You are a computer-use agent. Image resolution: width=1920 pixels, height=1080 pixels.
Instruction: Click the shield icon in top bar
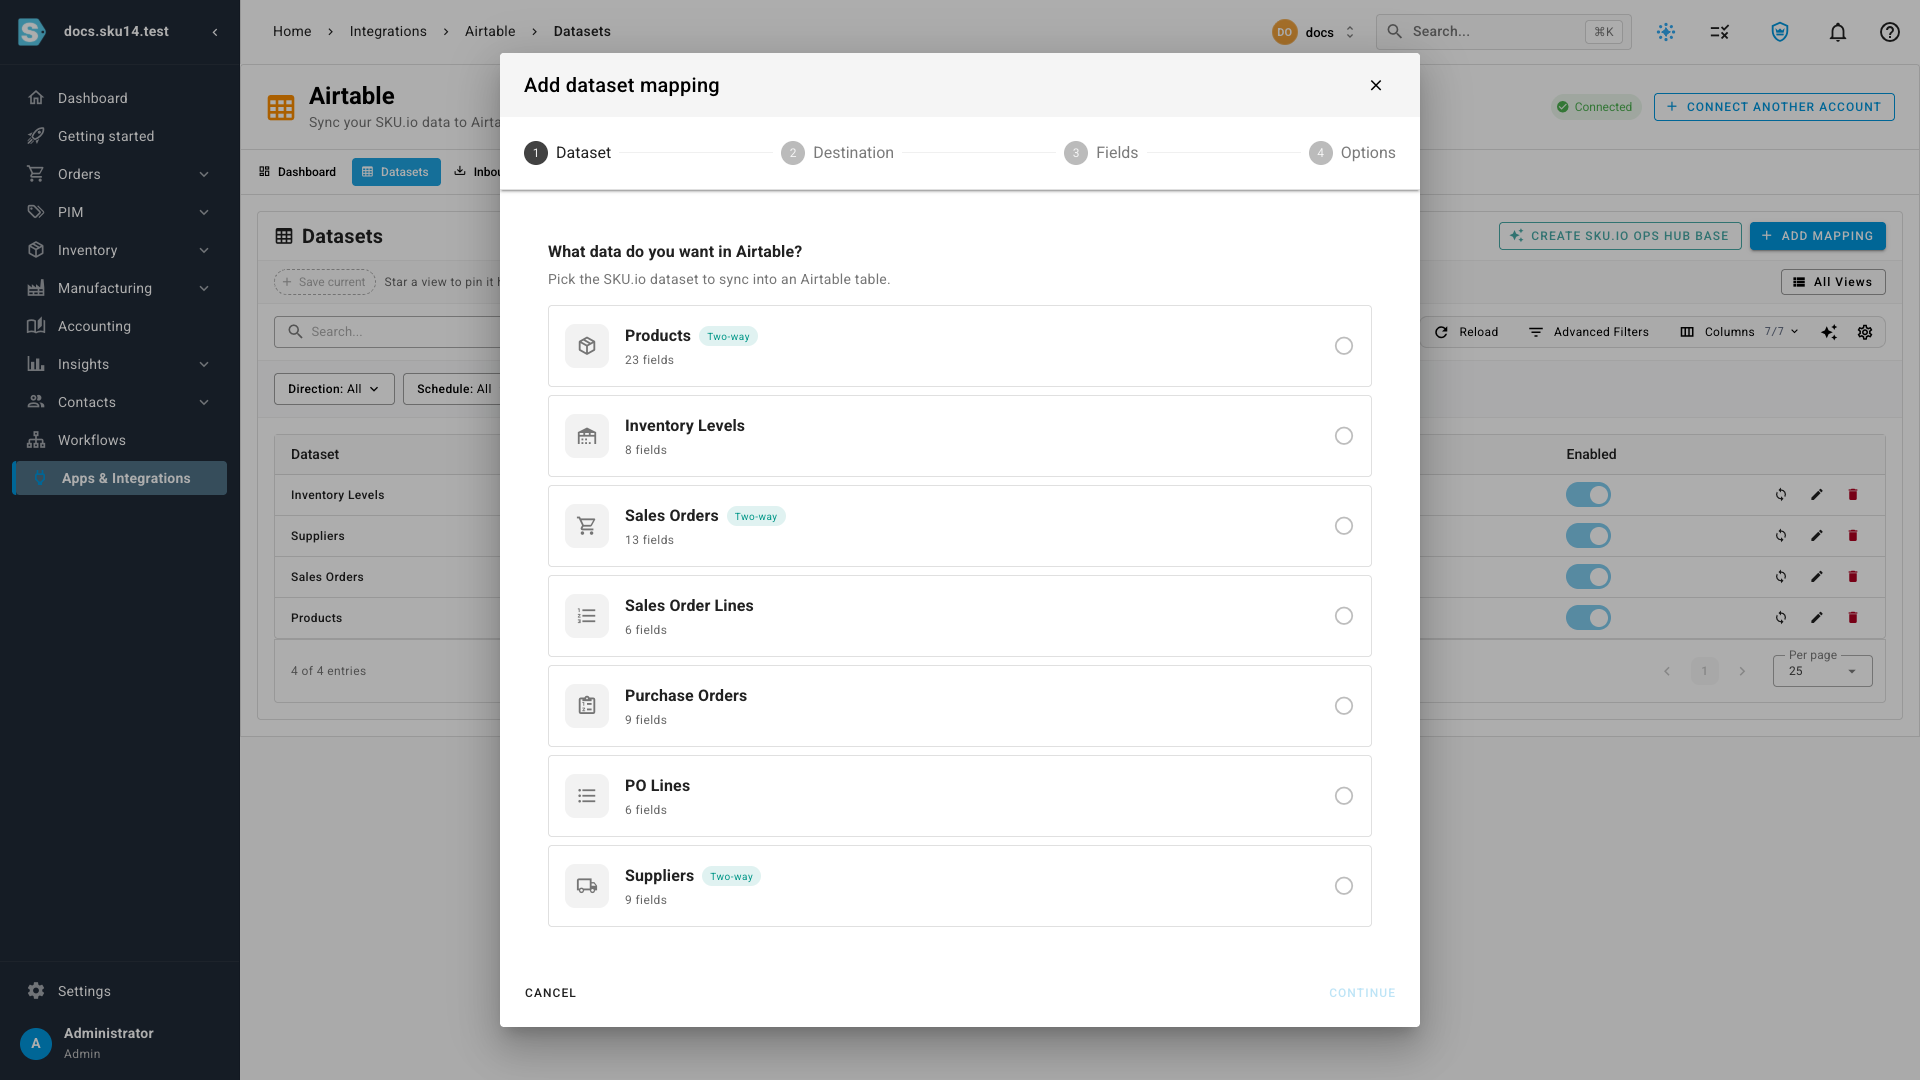point(1780,32)
